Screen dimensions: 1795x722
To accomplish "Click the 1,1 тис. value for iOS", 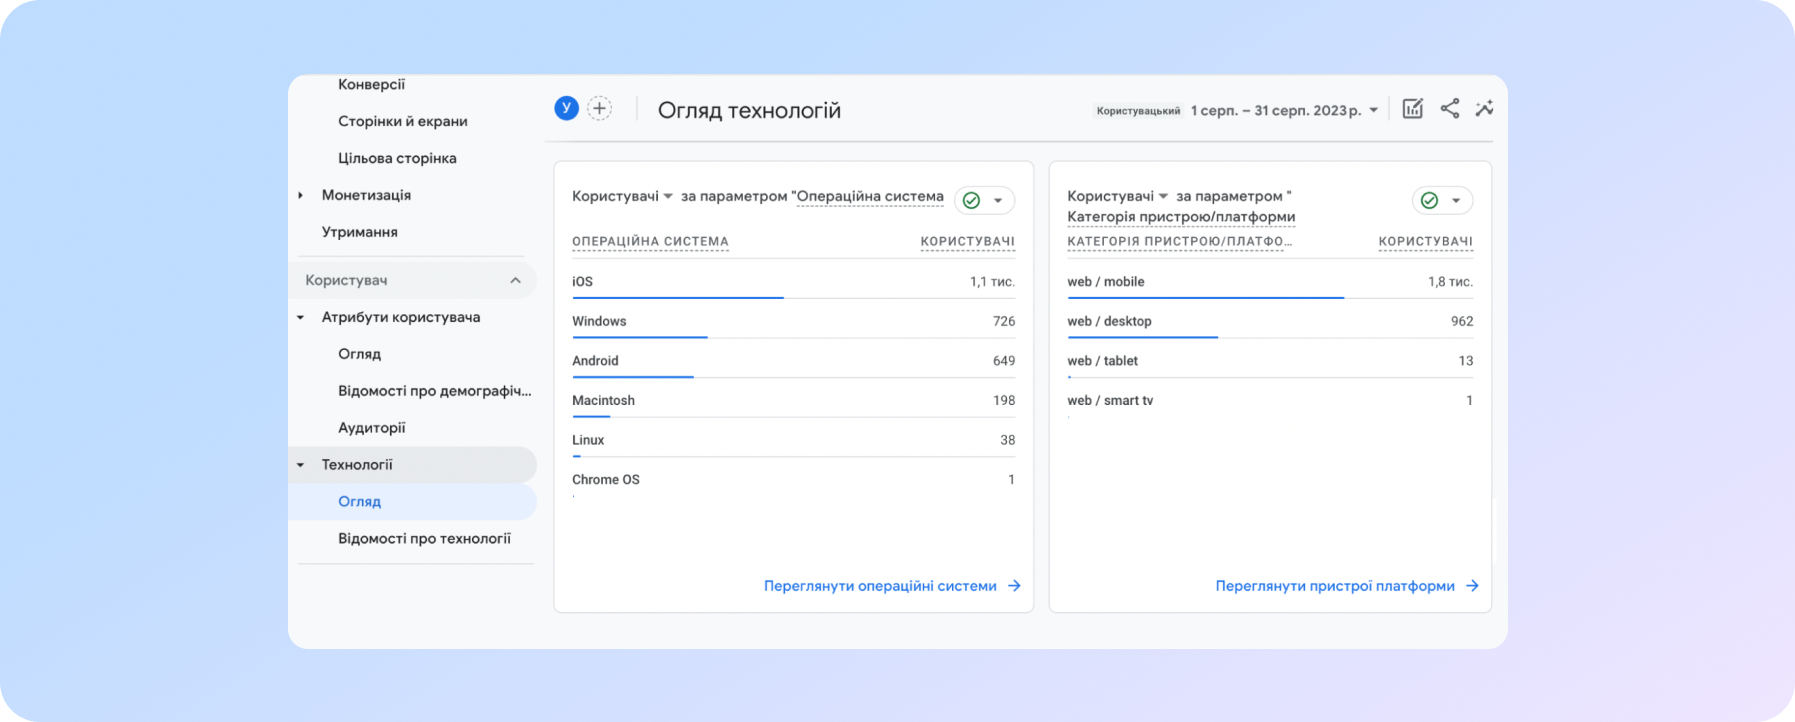I will tap(992, 282).
